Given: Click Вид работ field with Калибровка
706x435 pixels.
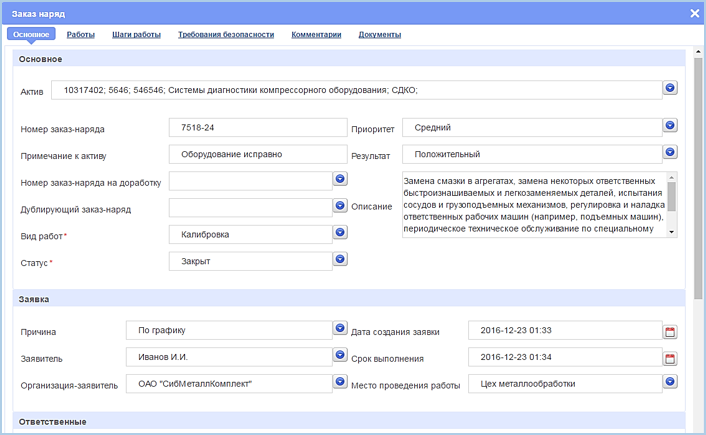Looking at the screenshot, I should 251,235.
